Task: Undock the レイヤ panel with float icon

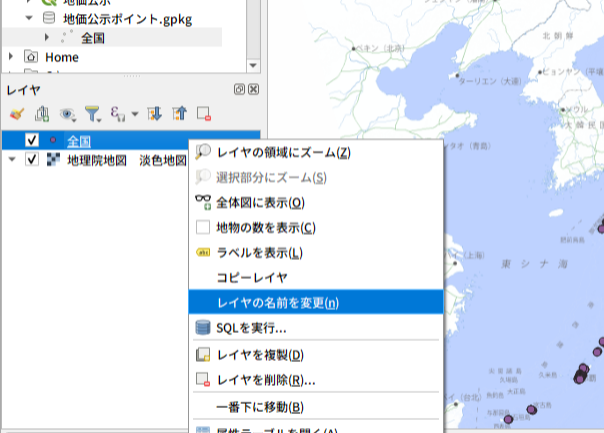Action: [240, 90]
